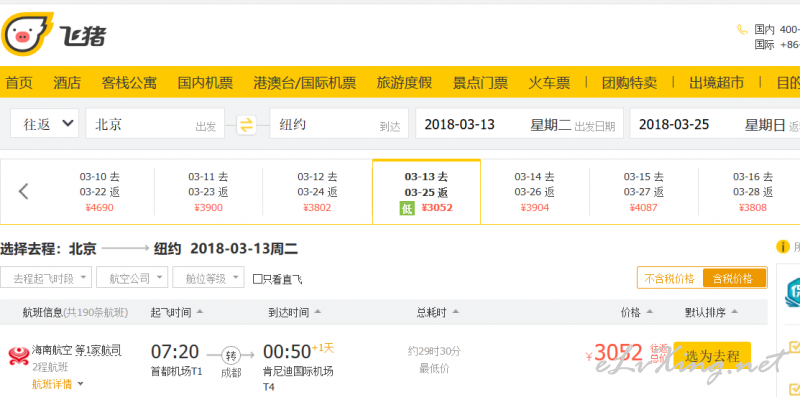Open 港澳台/国际机票 navigation item
800x397 pixels.
pyautogui.click(x=305, y=83)
